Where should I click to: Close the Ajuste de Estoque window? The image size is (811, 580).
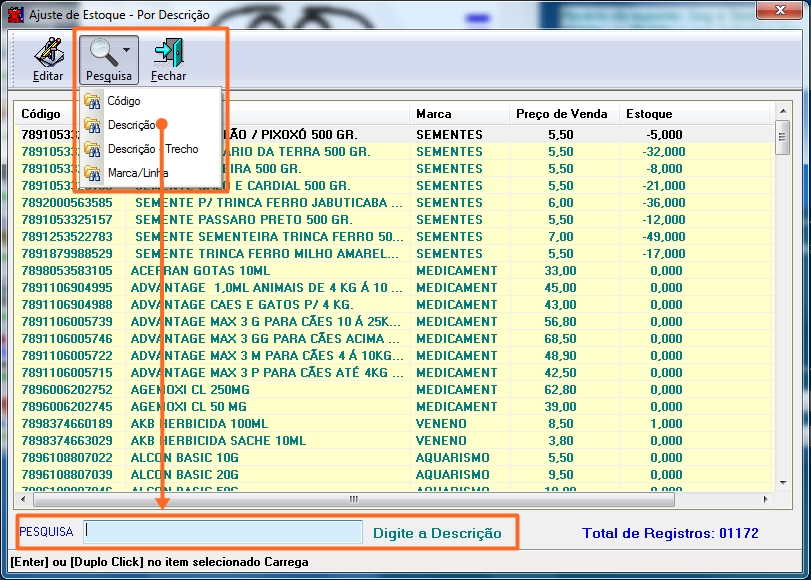tap(779, 10)
